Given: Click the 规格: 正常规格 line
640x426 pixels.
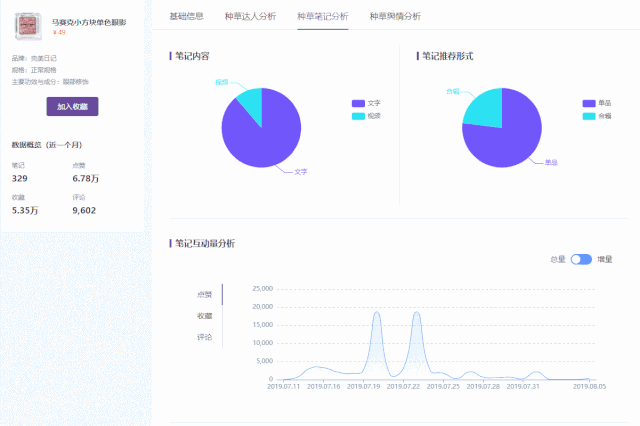Looking at the screenshot, I should [34, 70].
